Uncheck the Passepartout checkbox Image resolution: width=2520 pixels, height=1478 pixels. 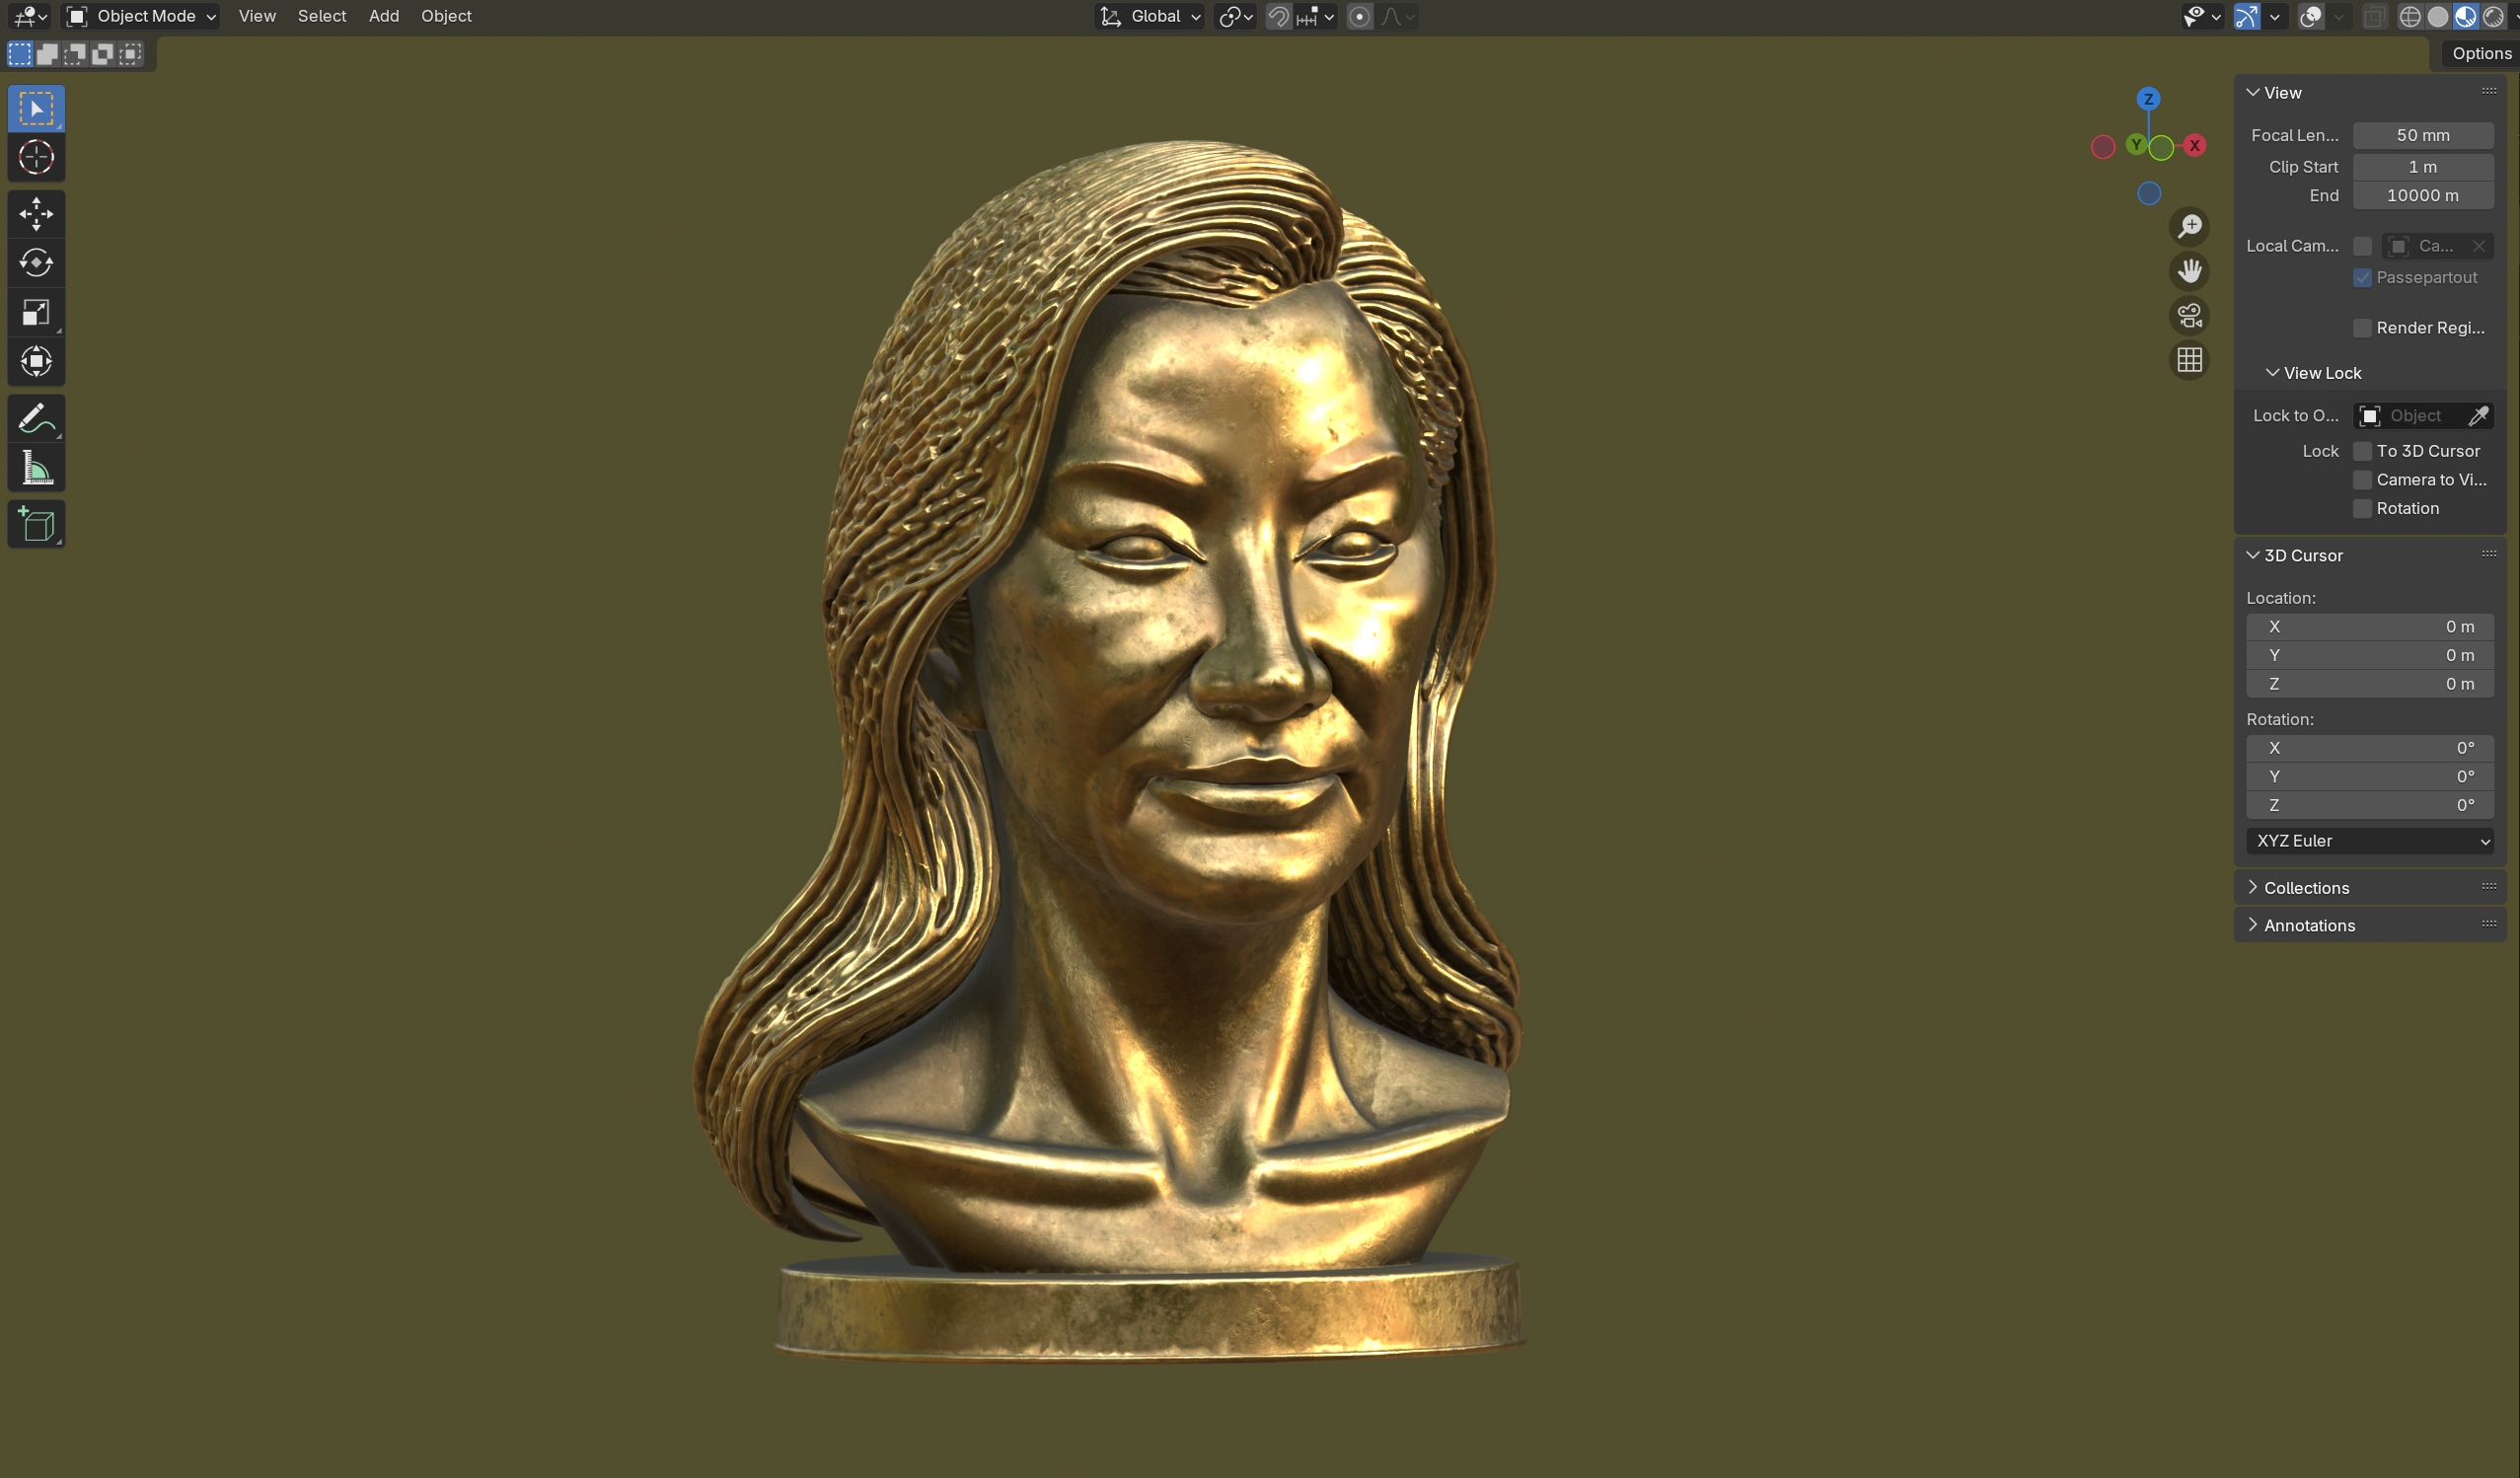[x=2362, y=278]
